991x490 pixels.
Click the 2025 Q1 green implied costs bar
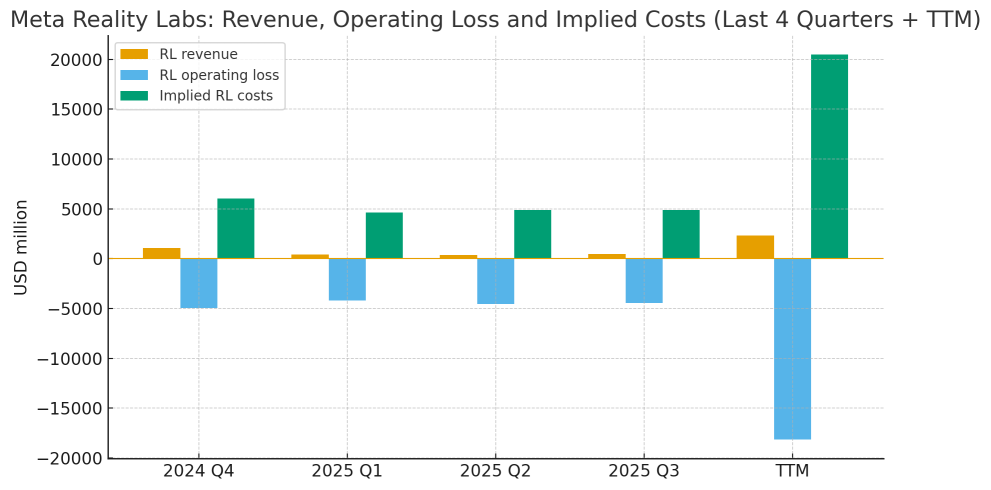[384, 235]
